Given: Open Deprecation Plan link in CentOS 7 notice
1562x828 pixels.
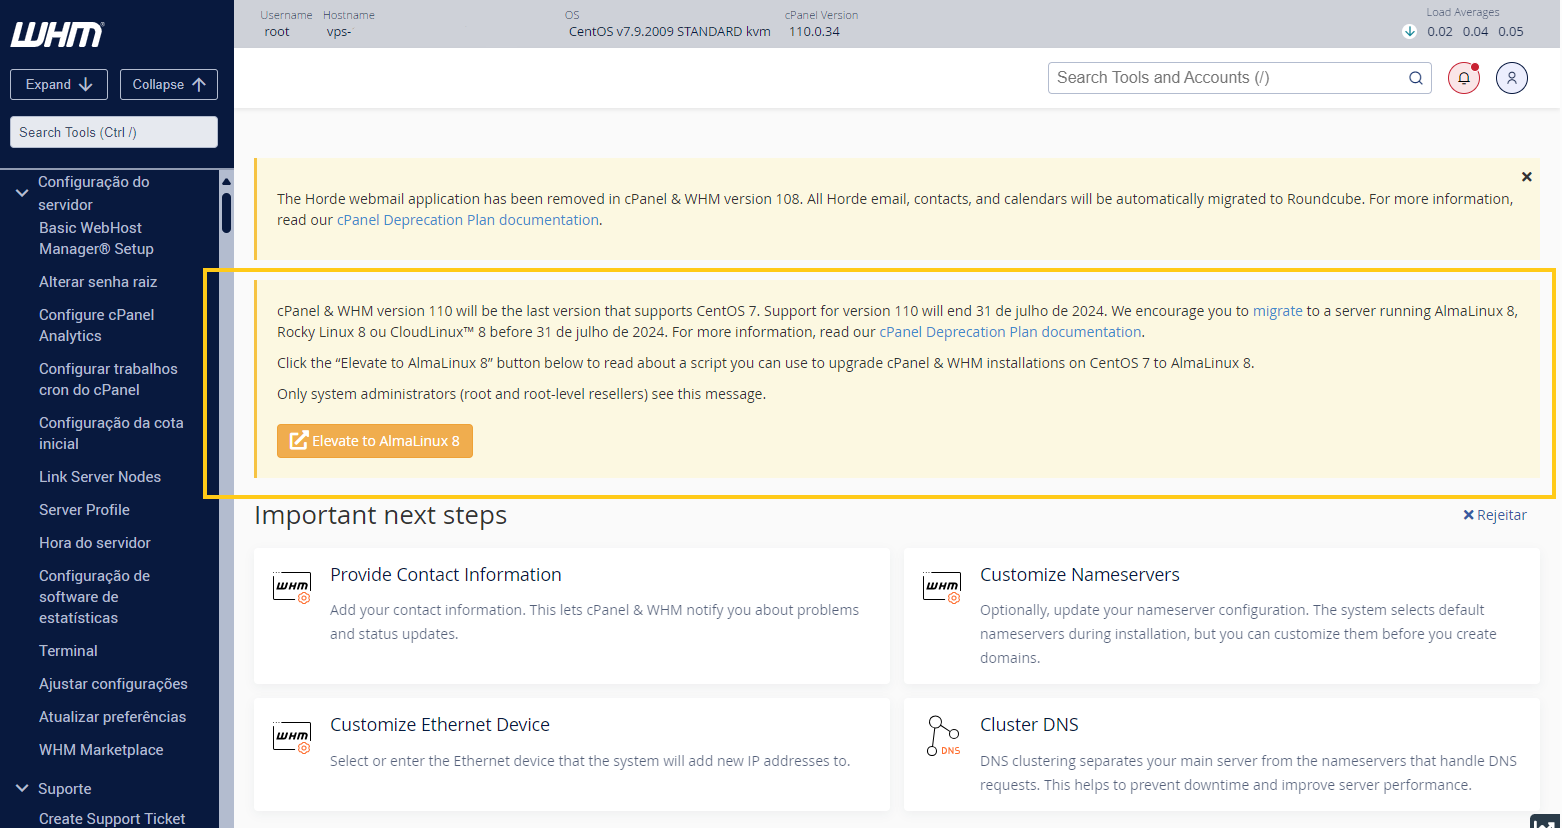Looking at the screenshot, I should pyautogui.click(x=1010, y=332).
